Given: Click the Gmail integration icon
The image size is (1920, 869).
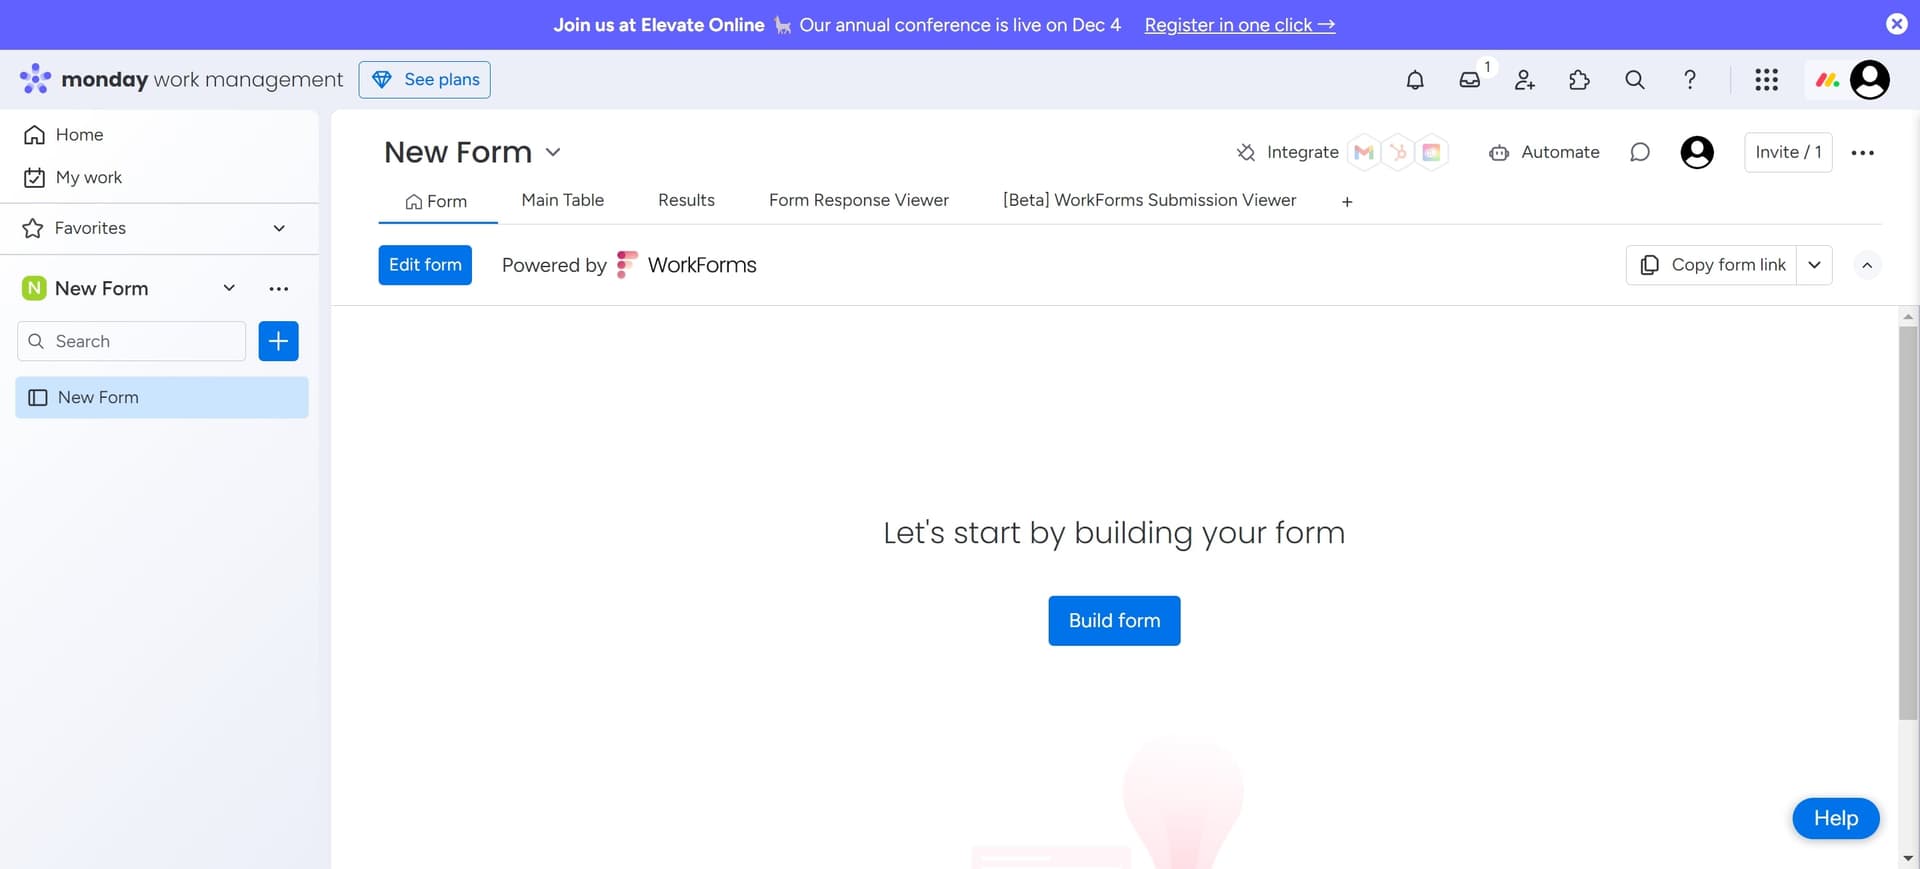Looking at the screenshot, I should (1363, 152).
